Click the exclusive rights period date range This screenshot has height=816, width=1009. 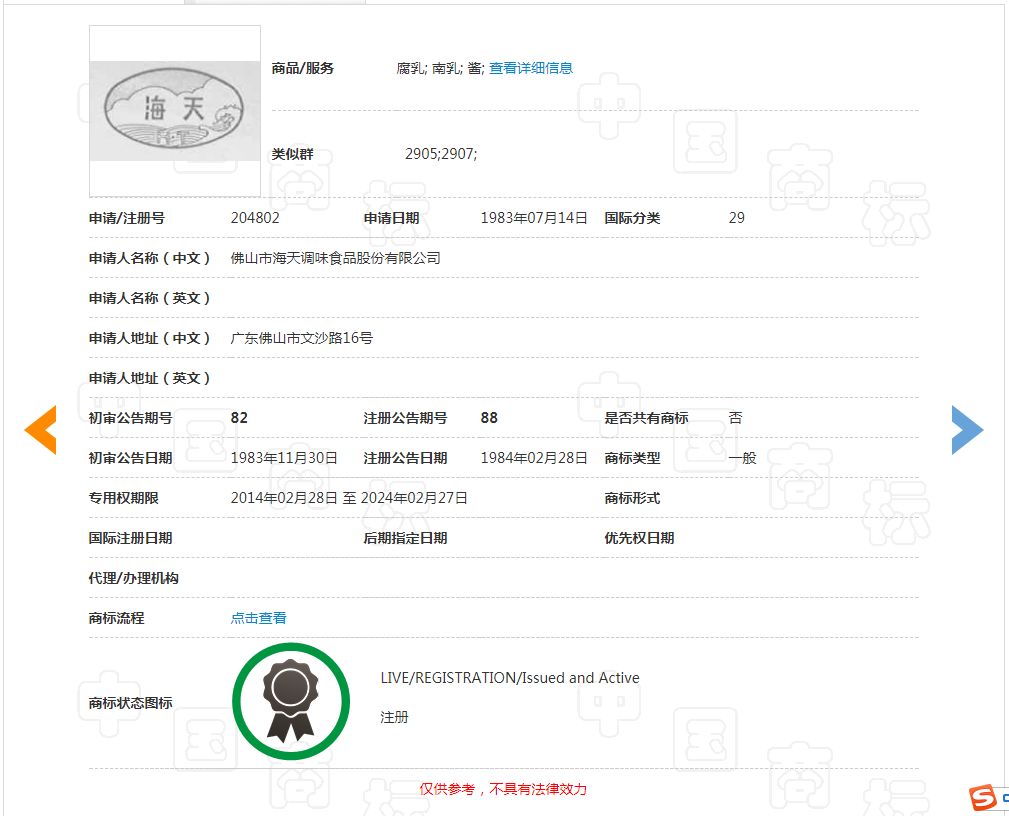[x=349, y=498]
